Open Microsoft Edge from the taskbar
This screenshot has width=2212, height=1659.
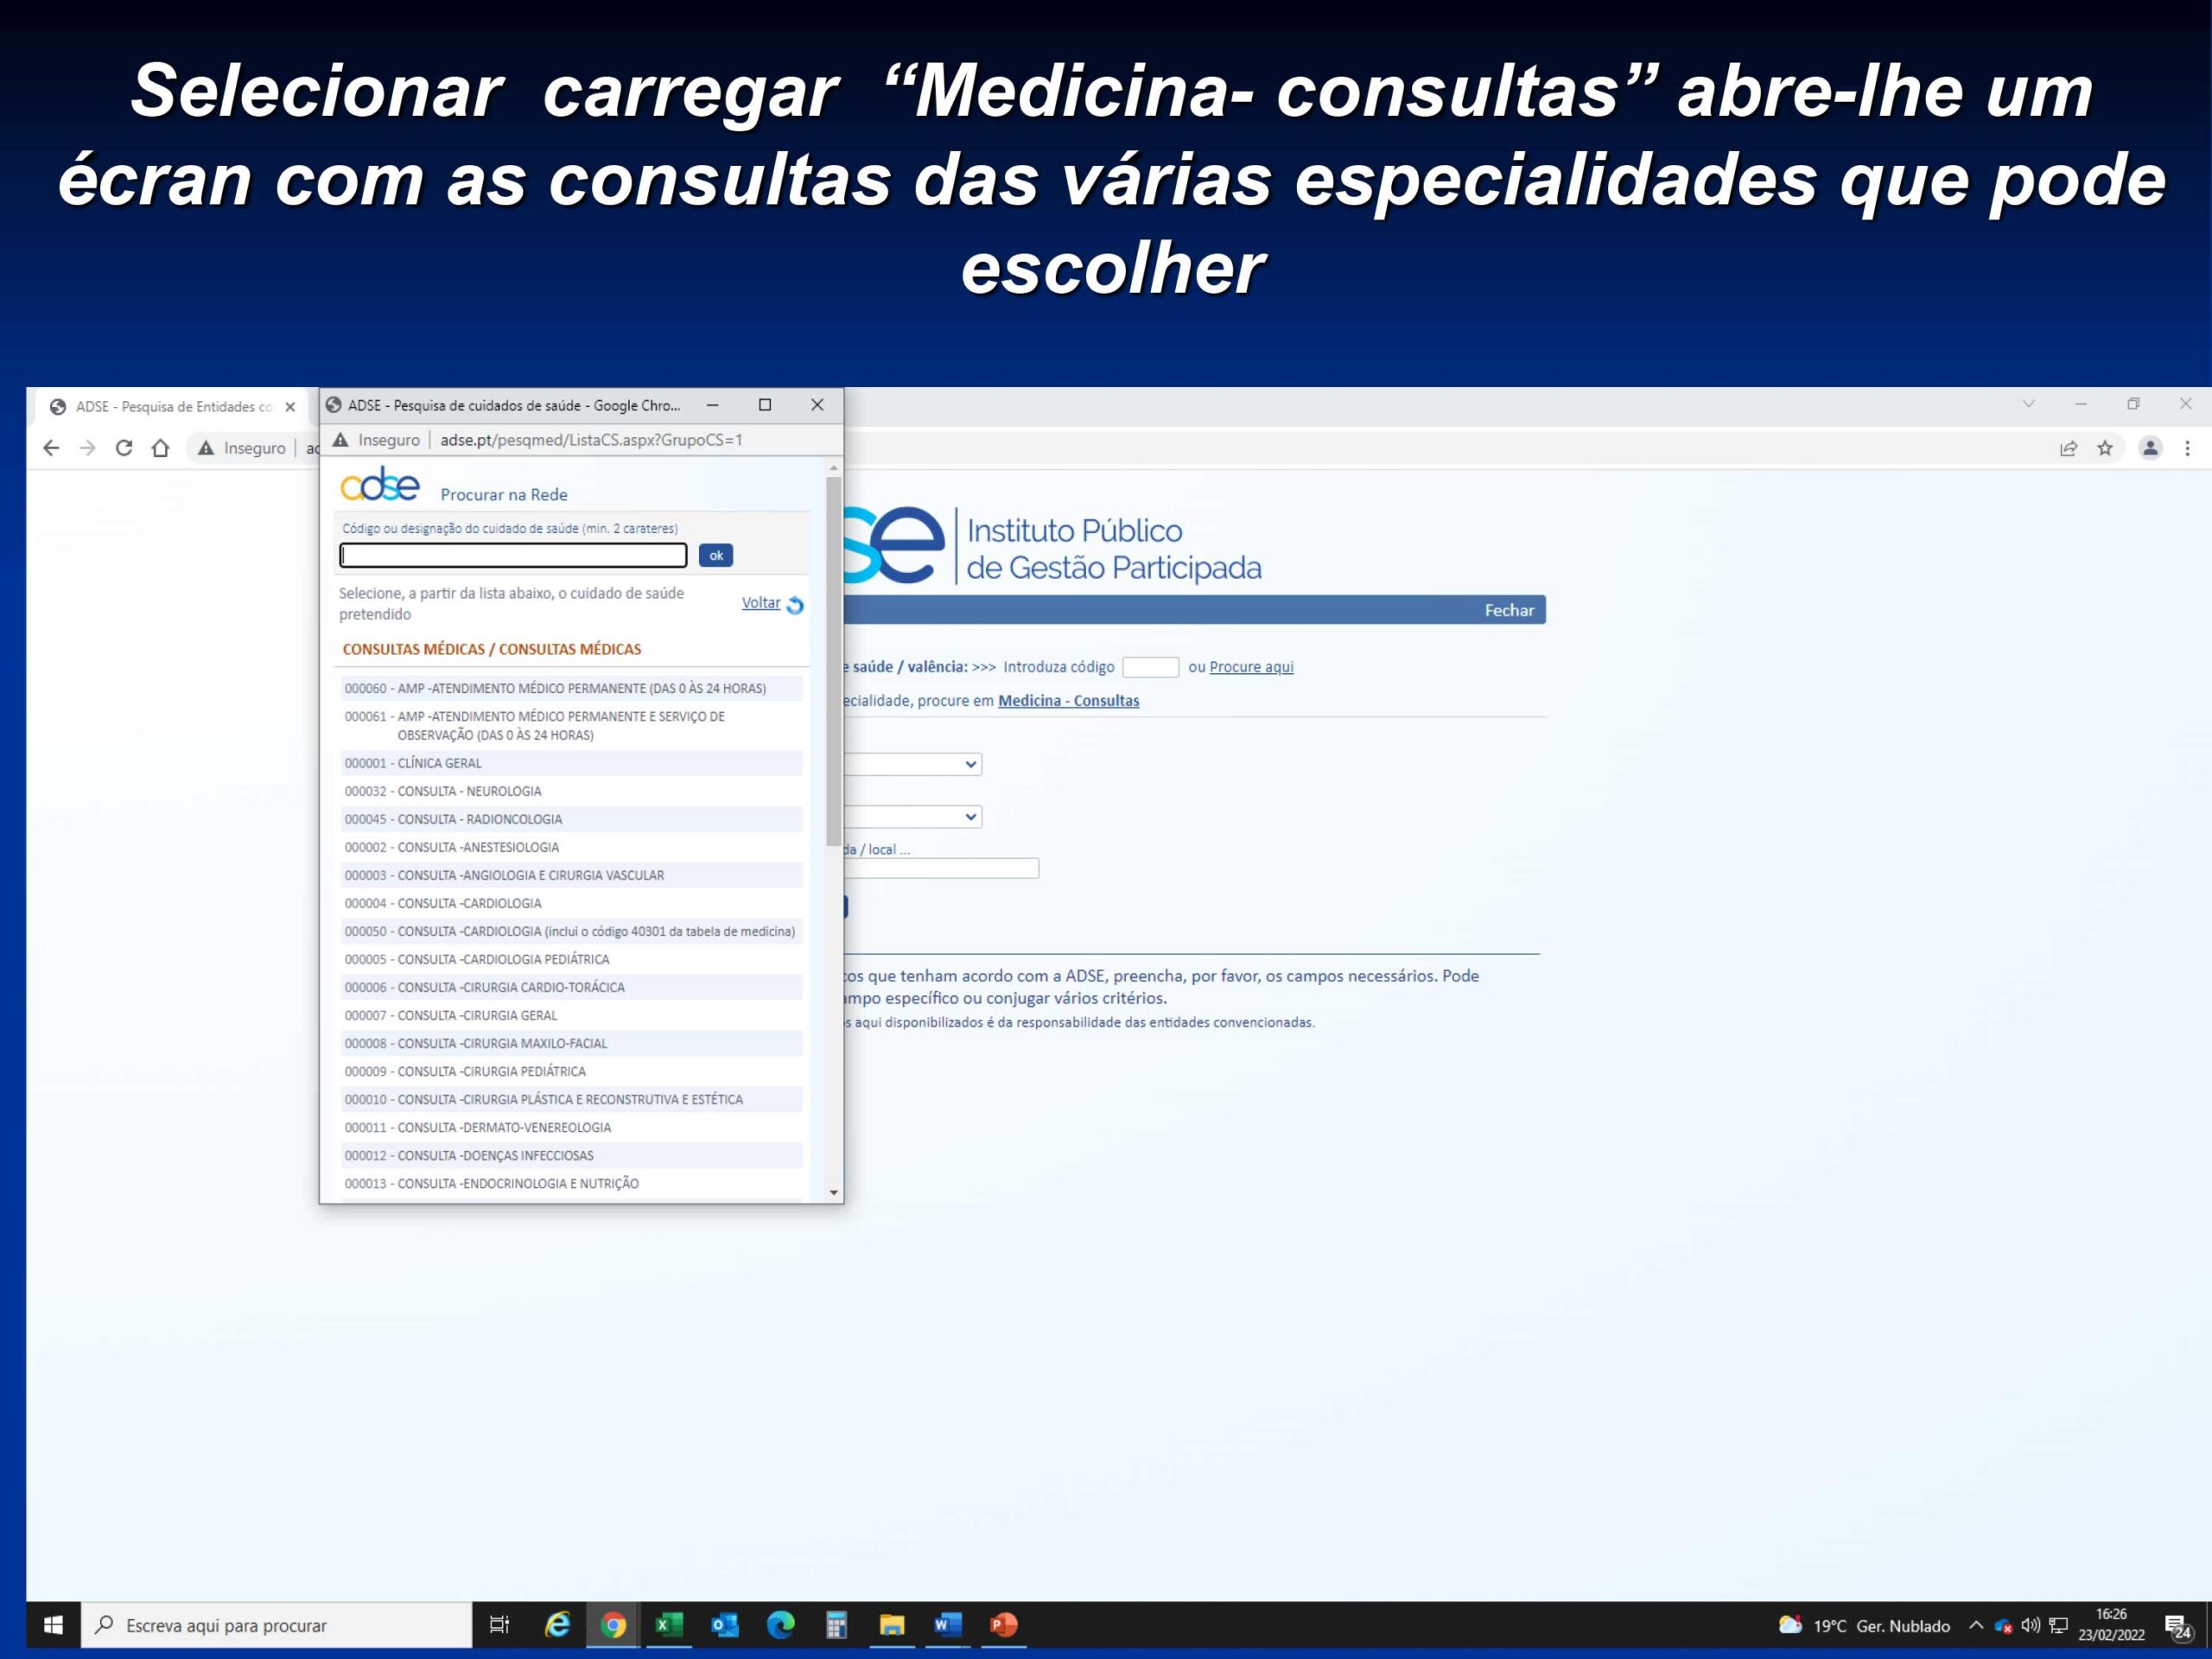(781, 1625)
